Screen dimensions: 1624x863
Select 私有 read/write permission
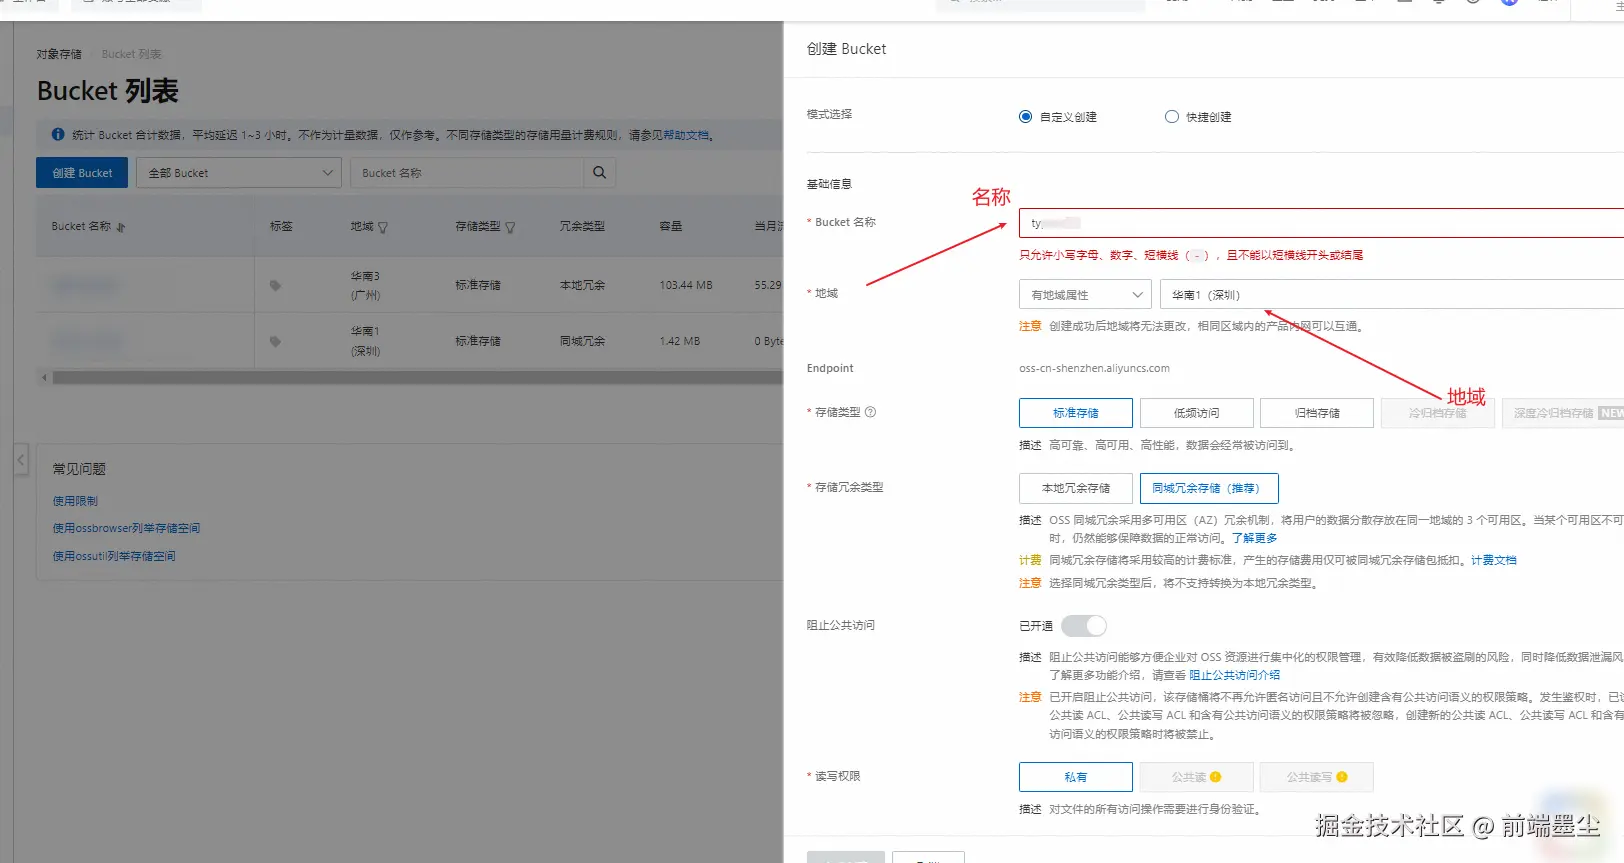(x=1076, y=777)
